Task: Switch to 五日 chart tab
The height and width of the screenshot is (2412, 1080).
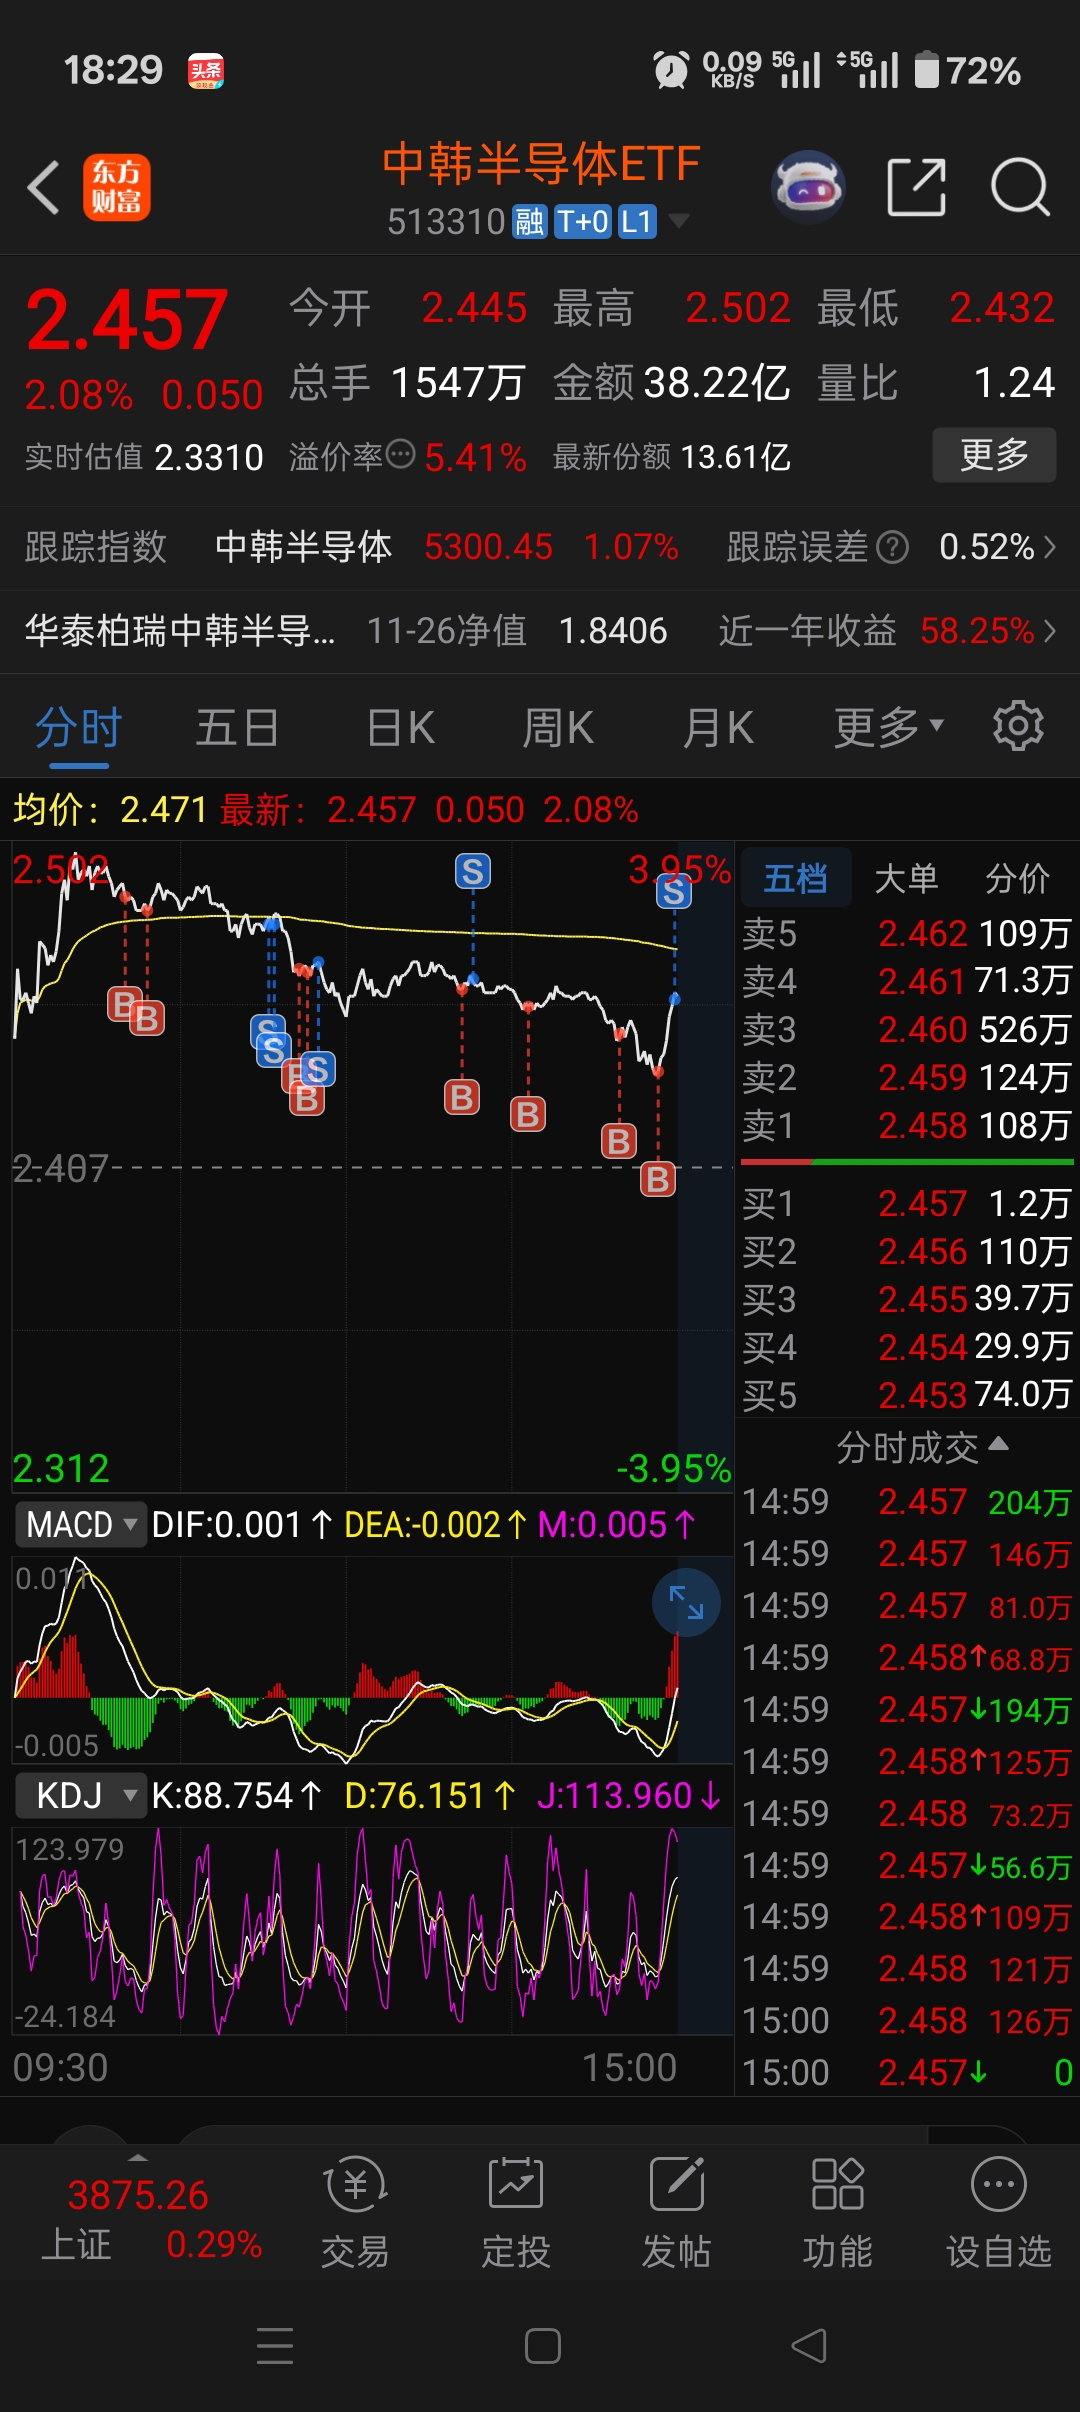Action: 237,727
